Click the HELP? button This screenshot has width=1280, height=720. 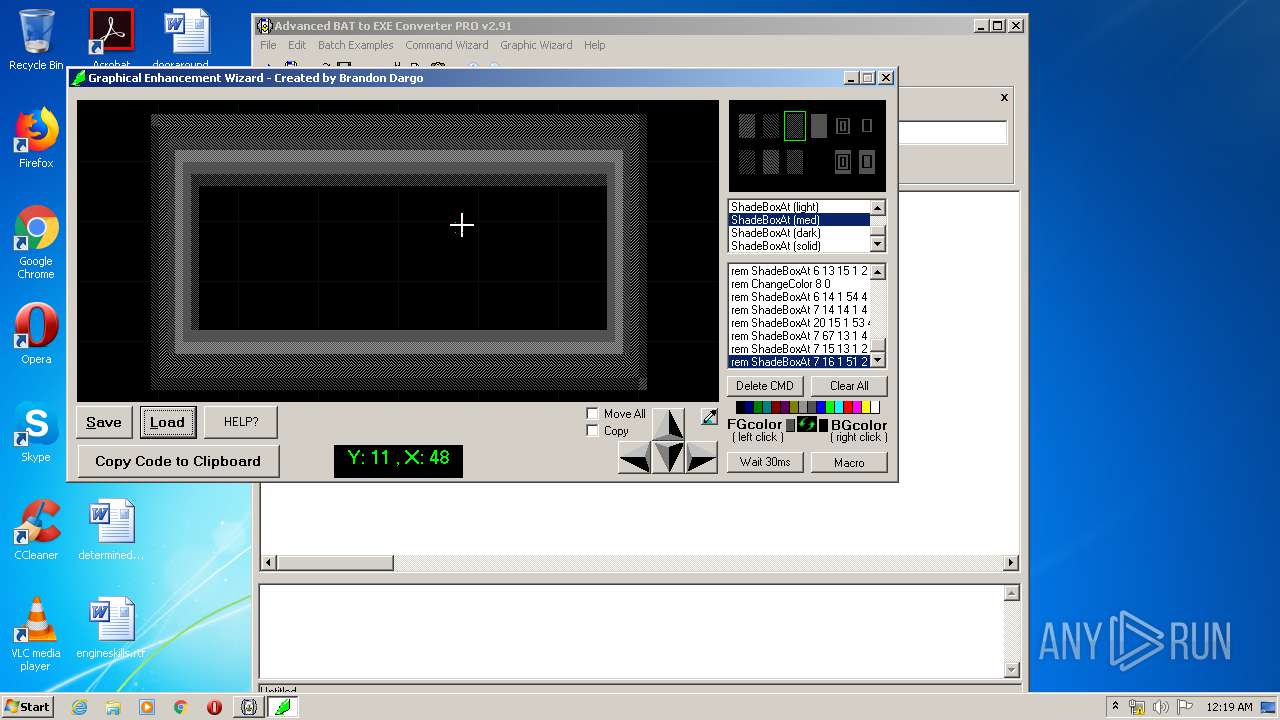[240, 422]
